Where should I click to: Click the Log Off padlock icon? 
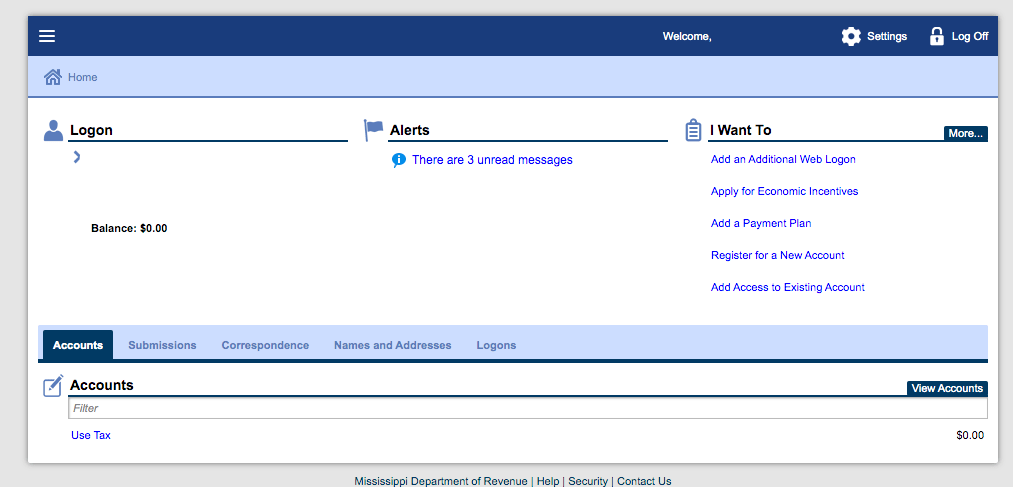point(936,36)
